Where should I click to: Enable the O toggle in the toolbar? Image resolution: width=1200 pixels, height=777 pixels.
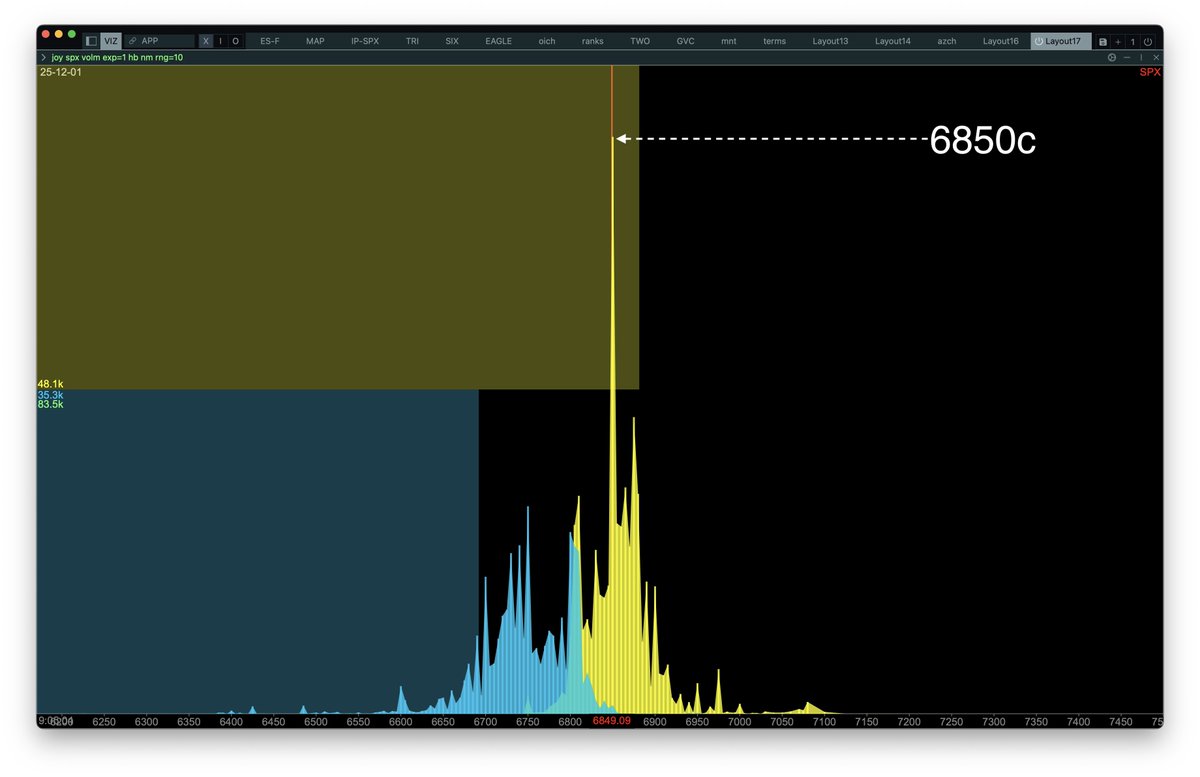pyautogui.click(x=236, y=41)
